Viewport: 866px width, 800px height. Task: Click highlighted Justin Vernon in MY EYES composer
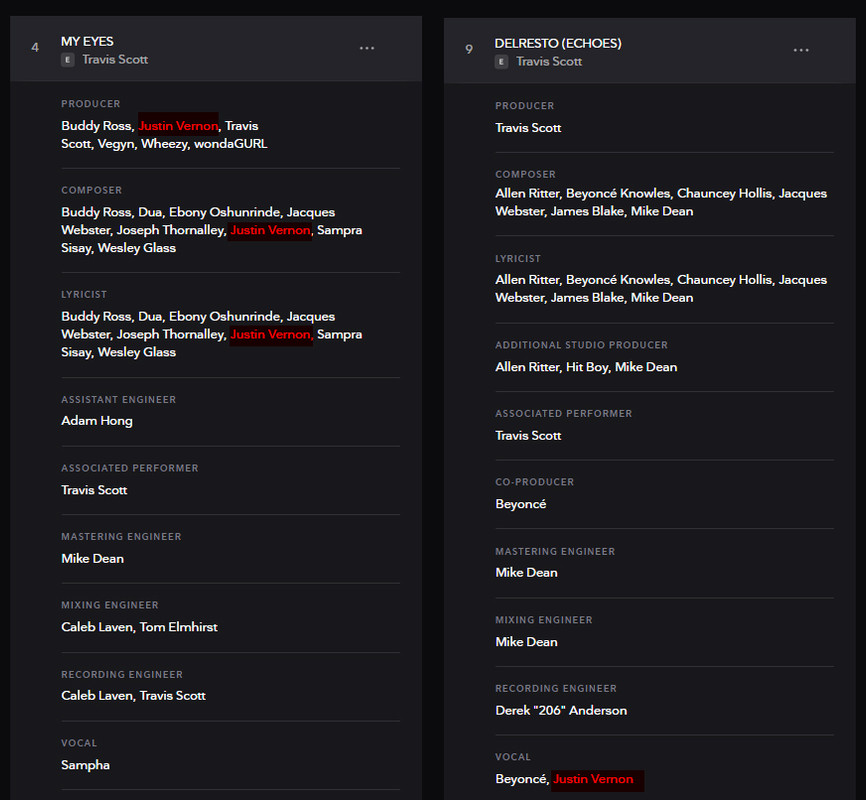point(270,230)
